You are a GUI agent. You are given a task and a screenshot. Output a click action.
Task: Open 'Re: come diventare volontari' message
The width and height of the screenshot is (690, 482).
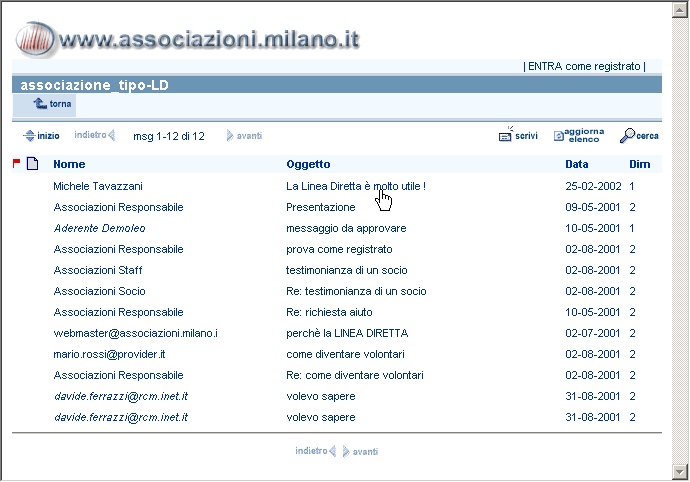pyautogui.click(x=355, y=375)
